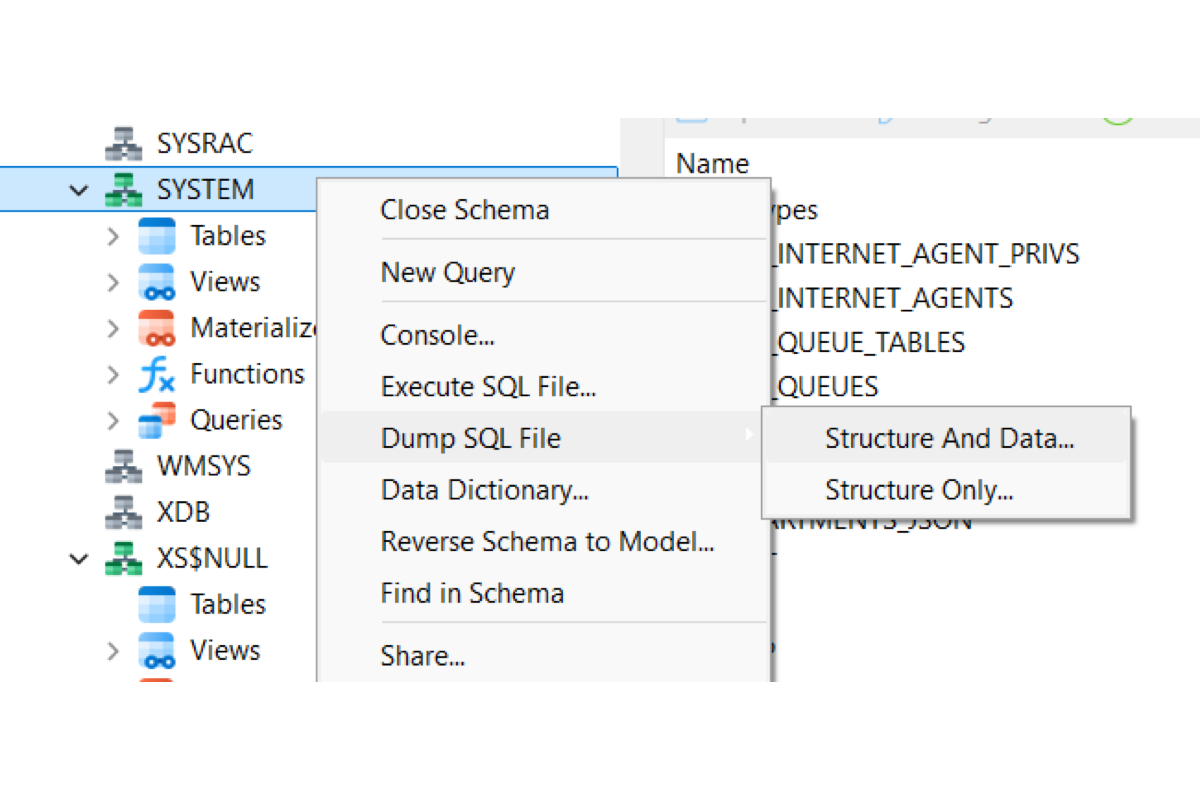1200x800 pixels.
Task: Choose Structure And Data from submenu
Action: 949,438
